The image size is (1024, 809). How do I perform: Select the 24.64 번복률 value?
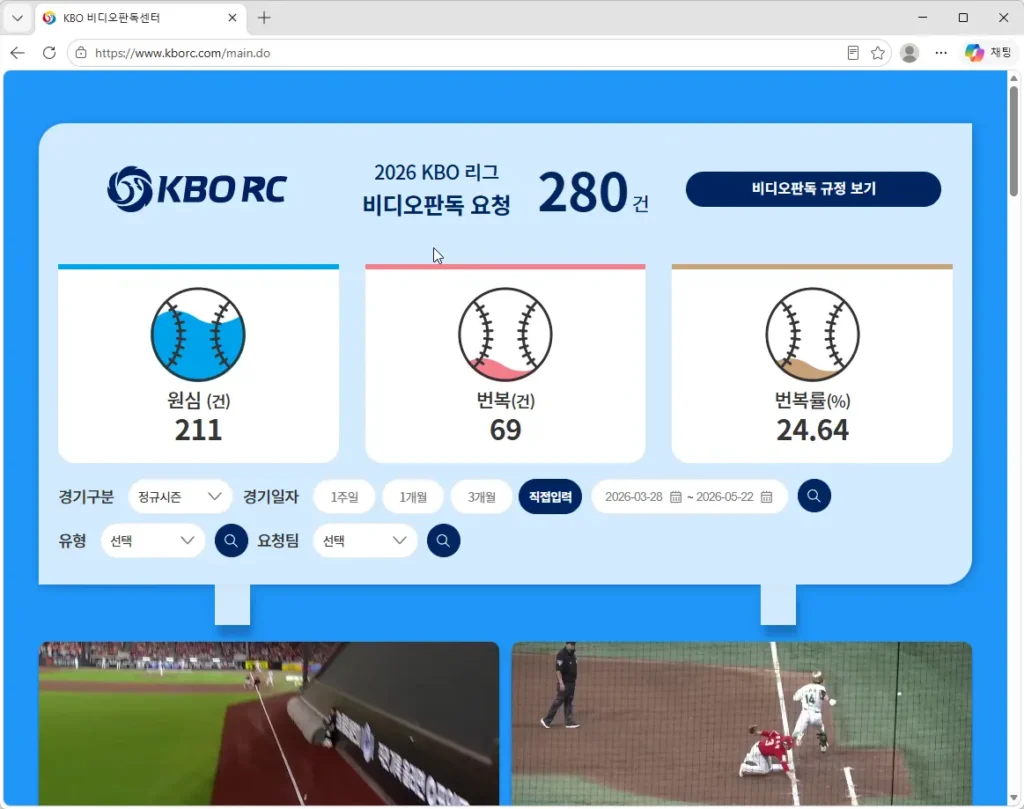812,430
